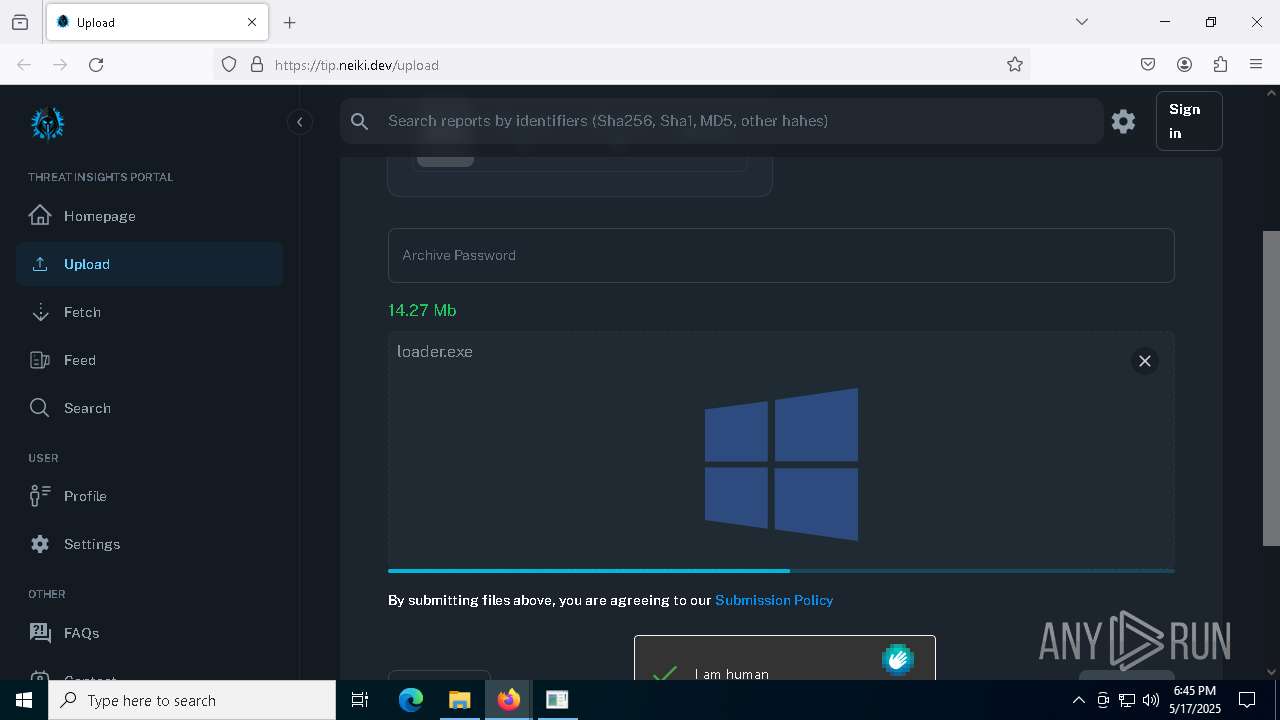The height and width of the screenshot is (720, 1280).
Task: List all tabs dropdown arrow
Action: point(1081,22)
